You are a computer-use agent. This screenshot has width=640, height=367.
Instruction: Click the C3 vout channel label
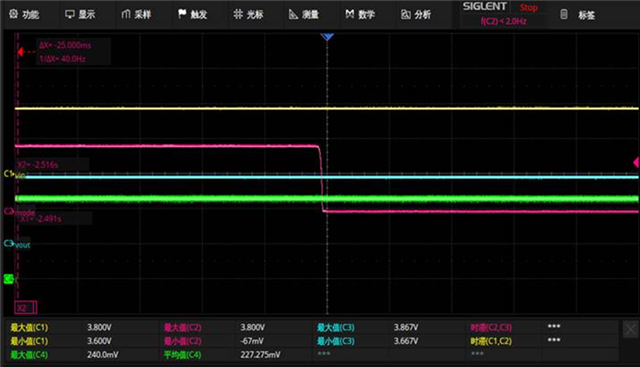17,244
